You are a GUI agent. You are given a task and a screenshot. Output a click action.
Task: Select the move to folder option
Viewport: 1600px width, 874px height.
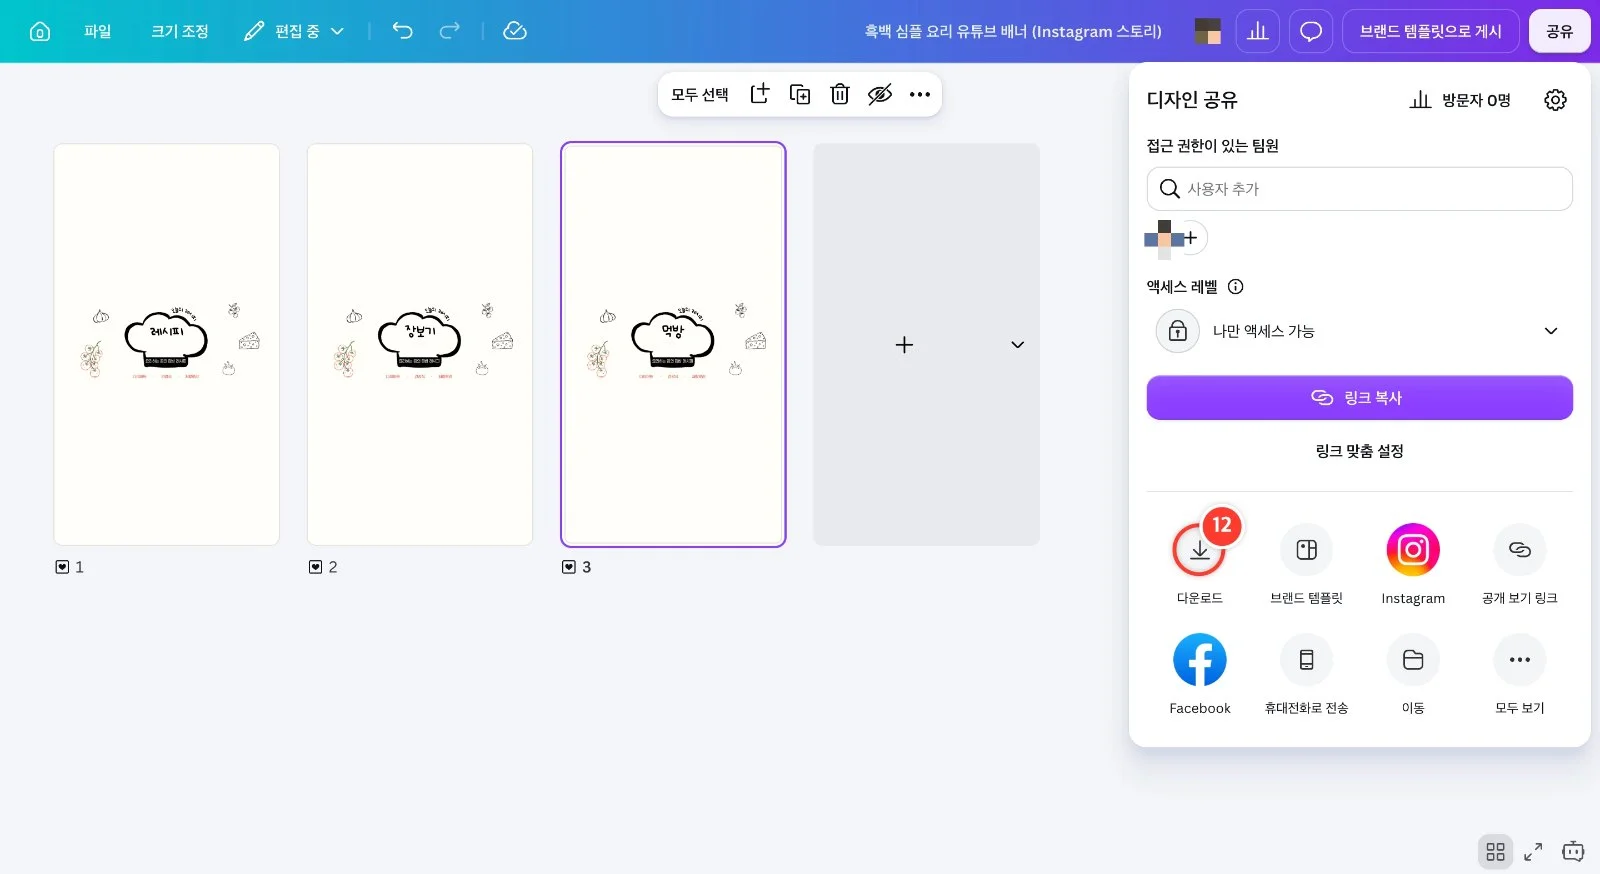[x=1413, y=660]
